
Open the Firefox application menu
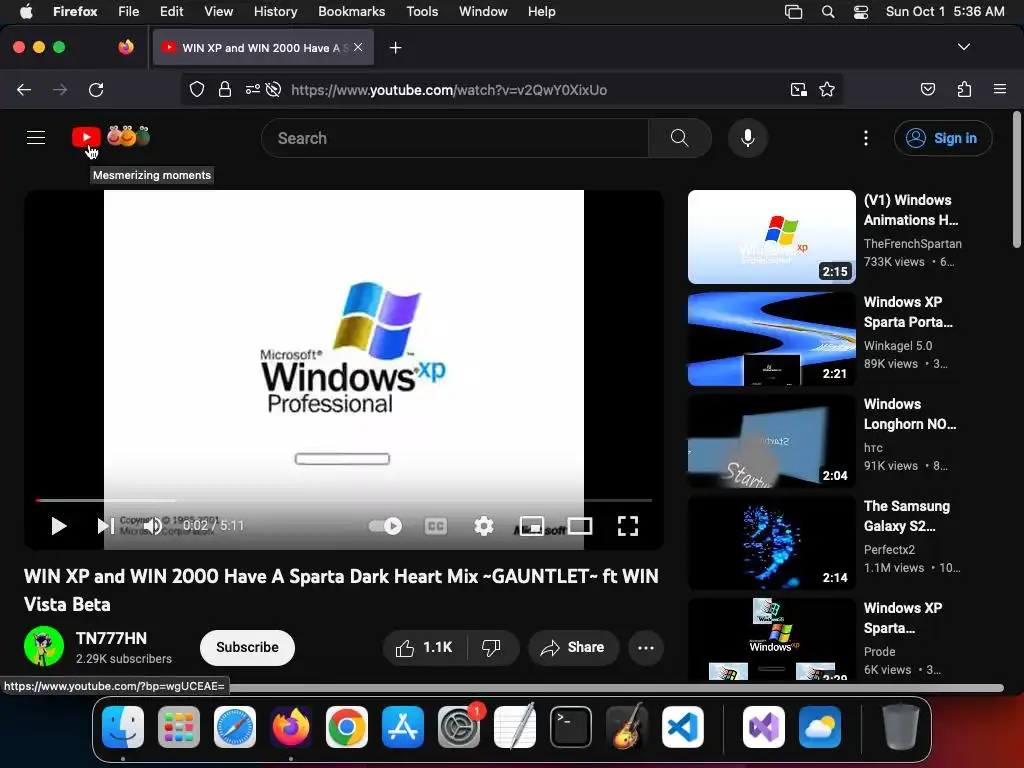[x=999, y=89]
